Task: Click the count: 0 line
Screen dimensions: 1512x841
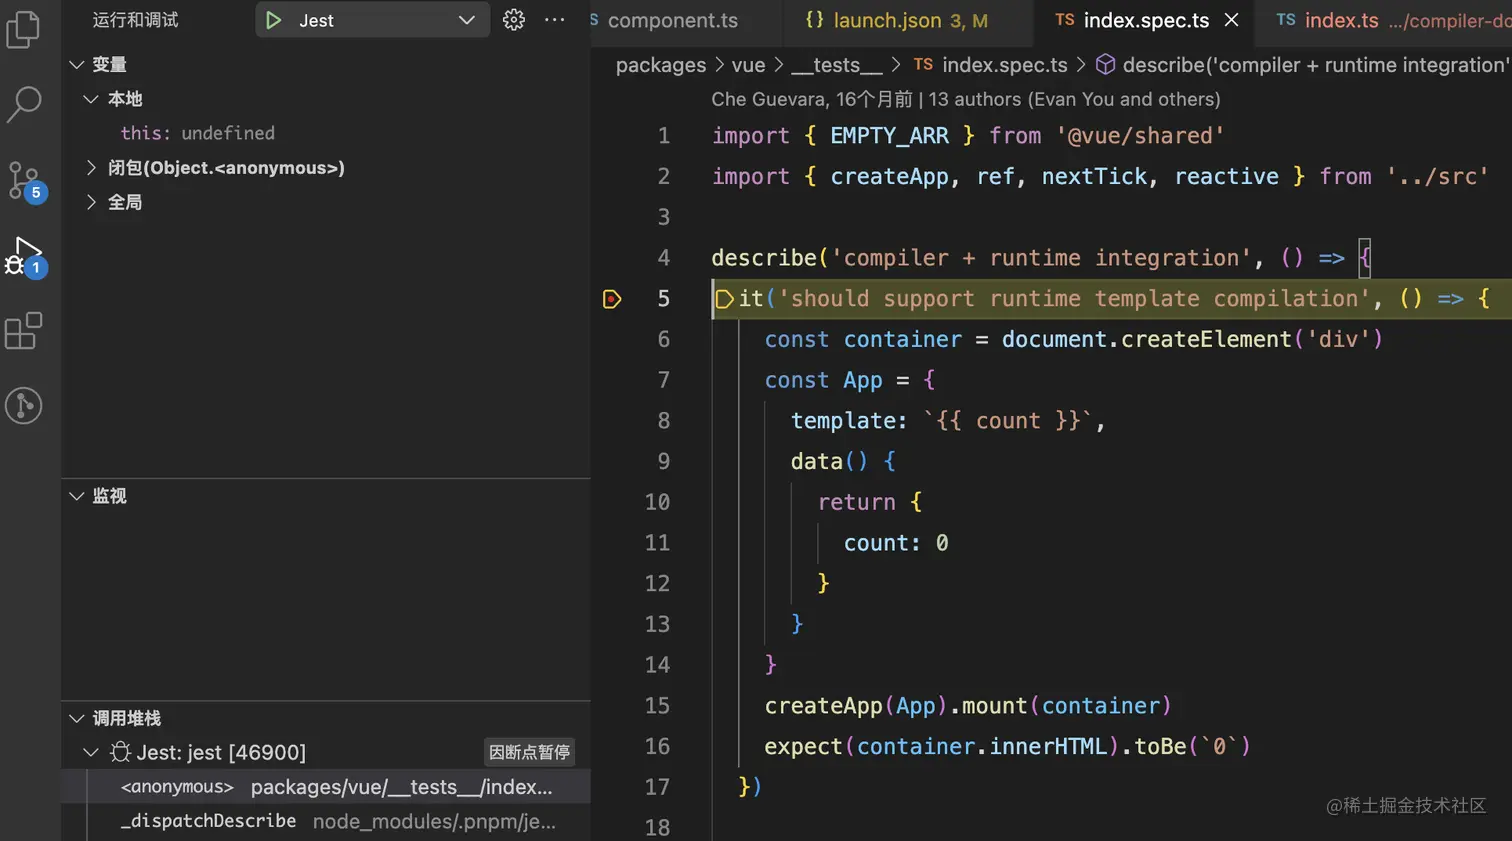Action: (x=896, y=543)
